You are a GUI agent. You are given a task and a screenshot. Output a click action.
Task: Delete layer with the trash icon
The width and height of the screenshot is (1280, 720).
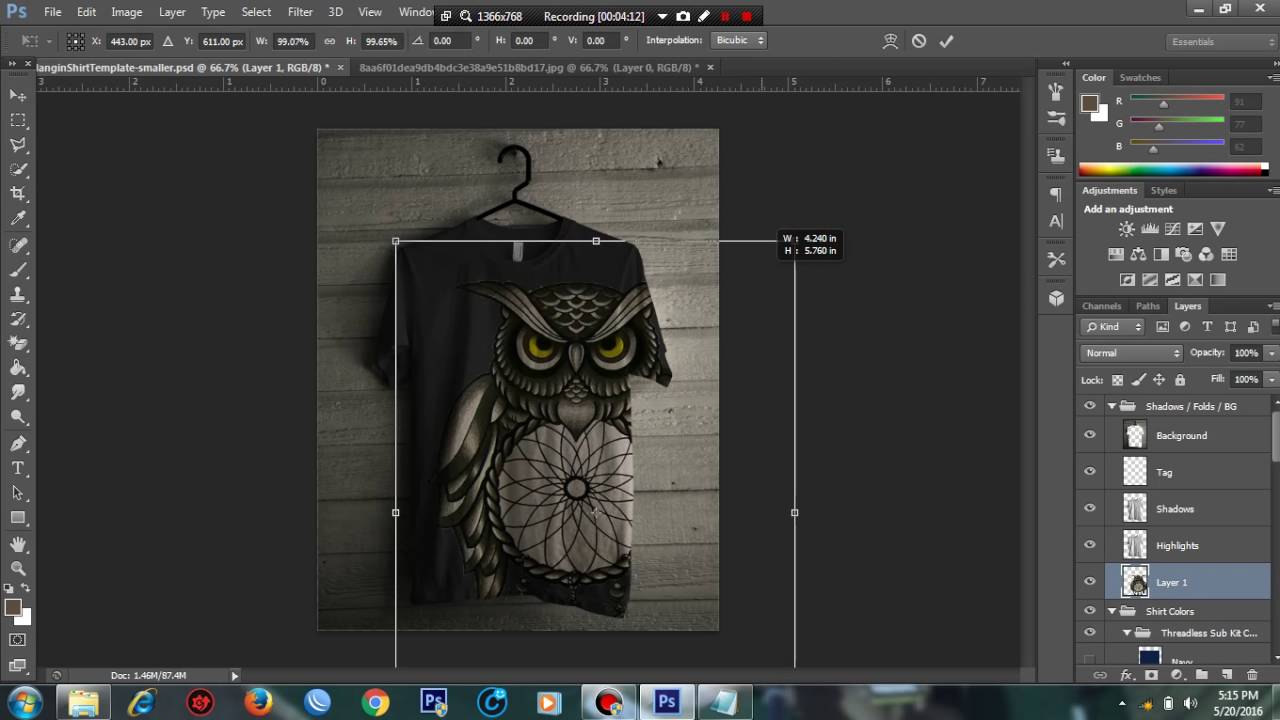[x=1254, y=676]
